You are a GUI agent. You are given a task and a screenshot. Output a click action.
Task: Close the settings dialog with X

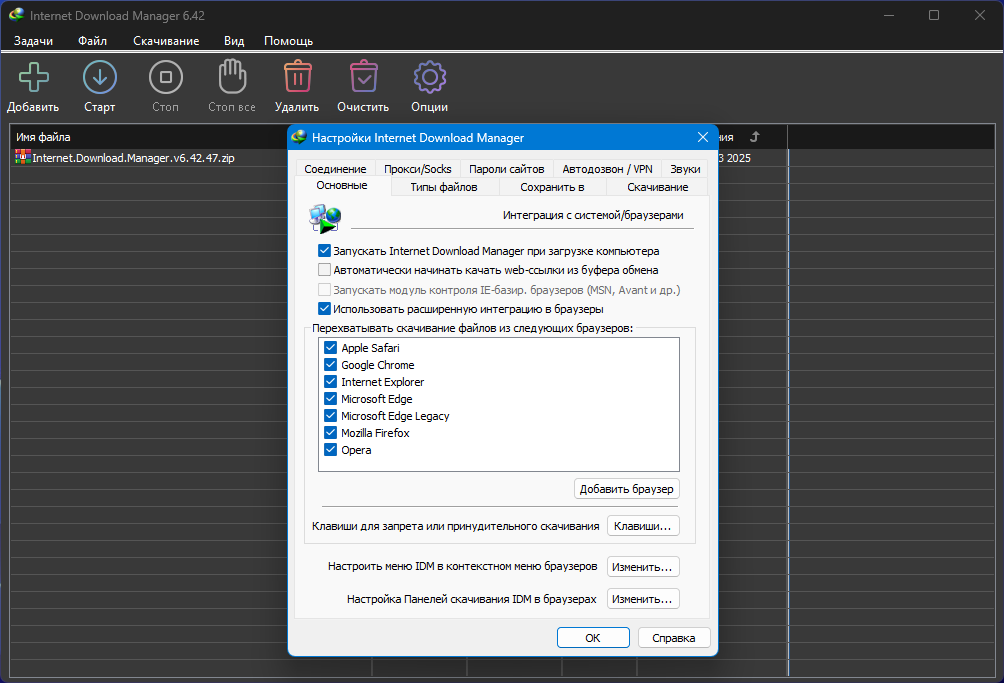tap(702, 137)
